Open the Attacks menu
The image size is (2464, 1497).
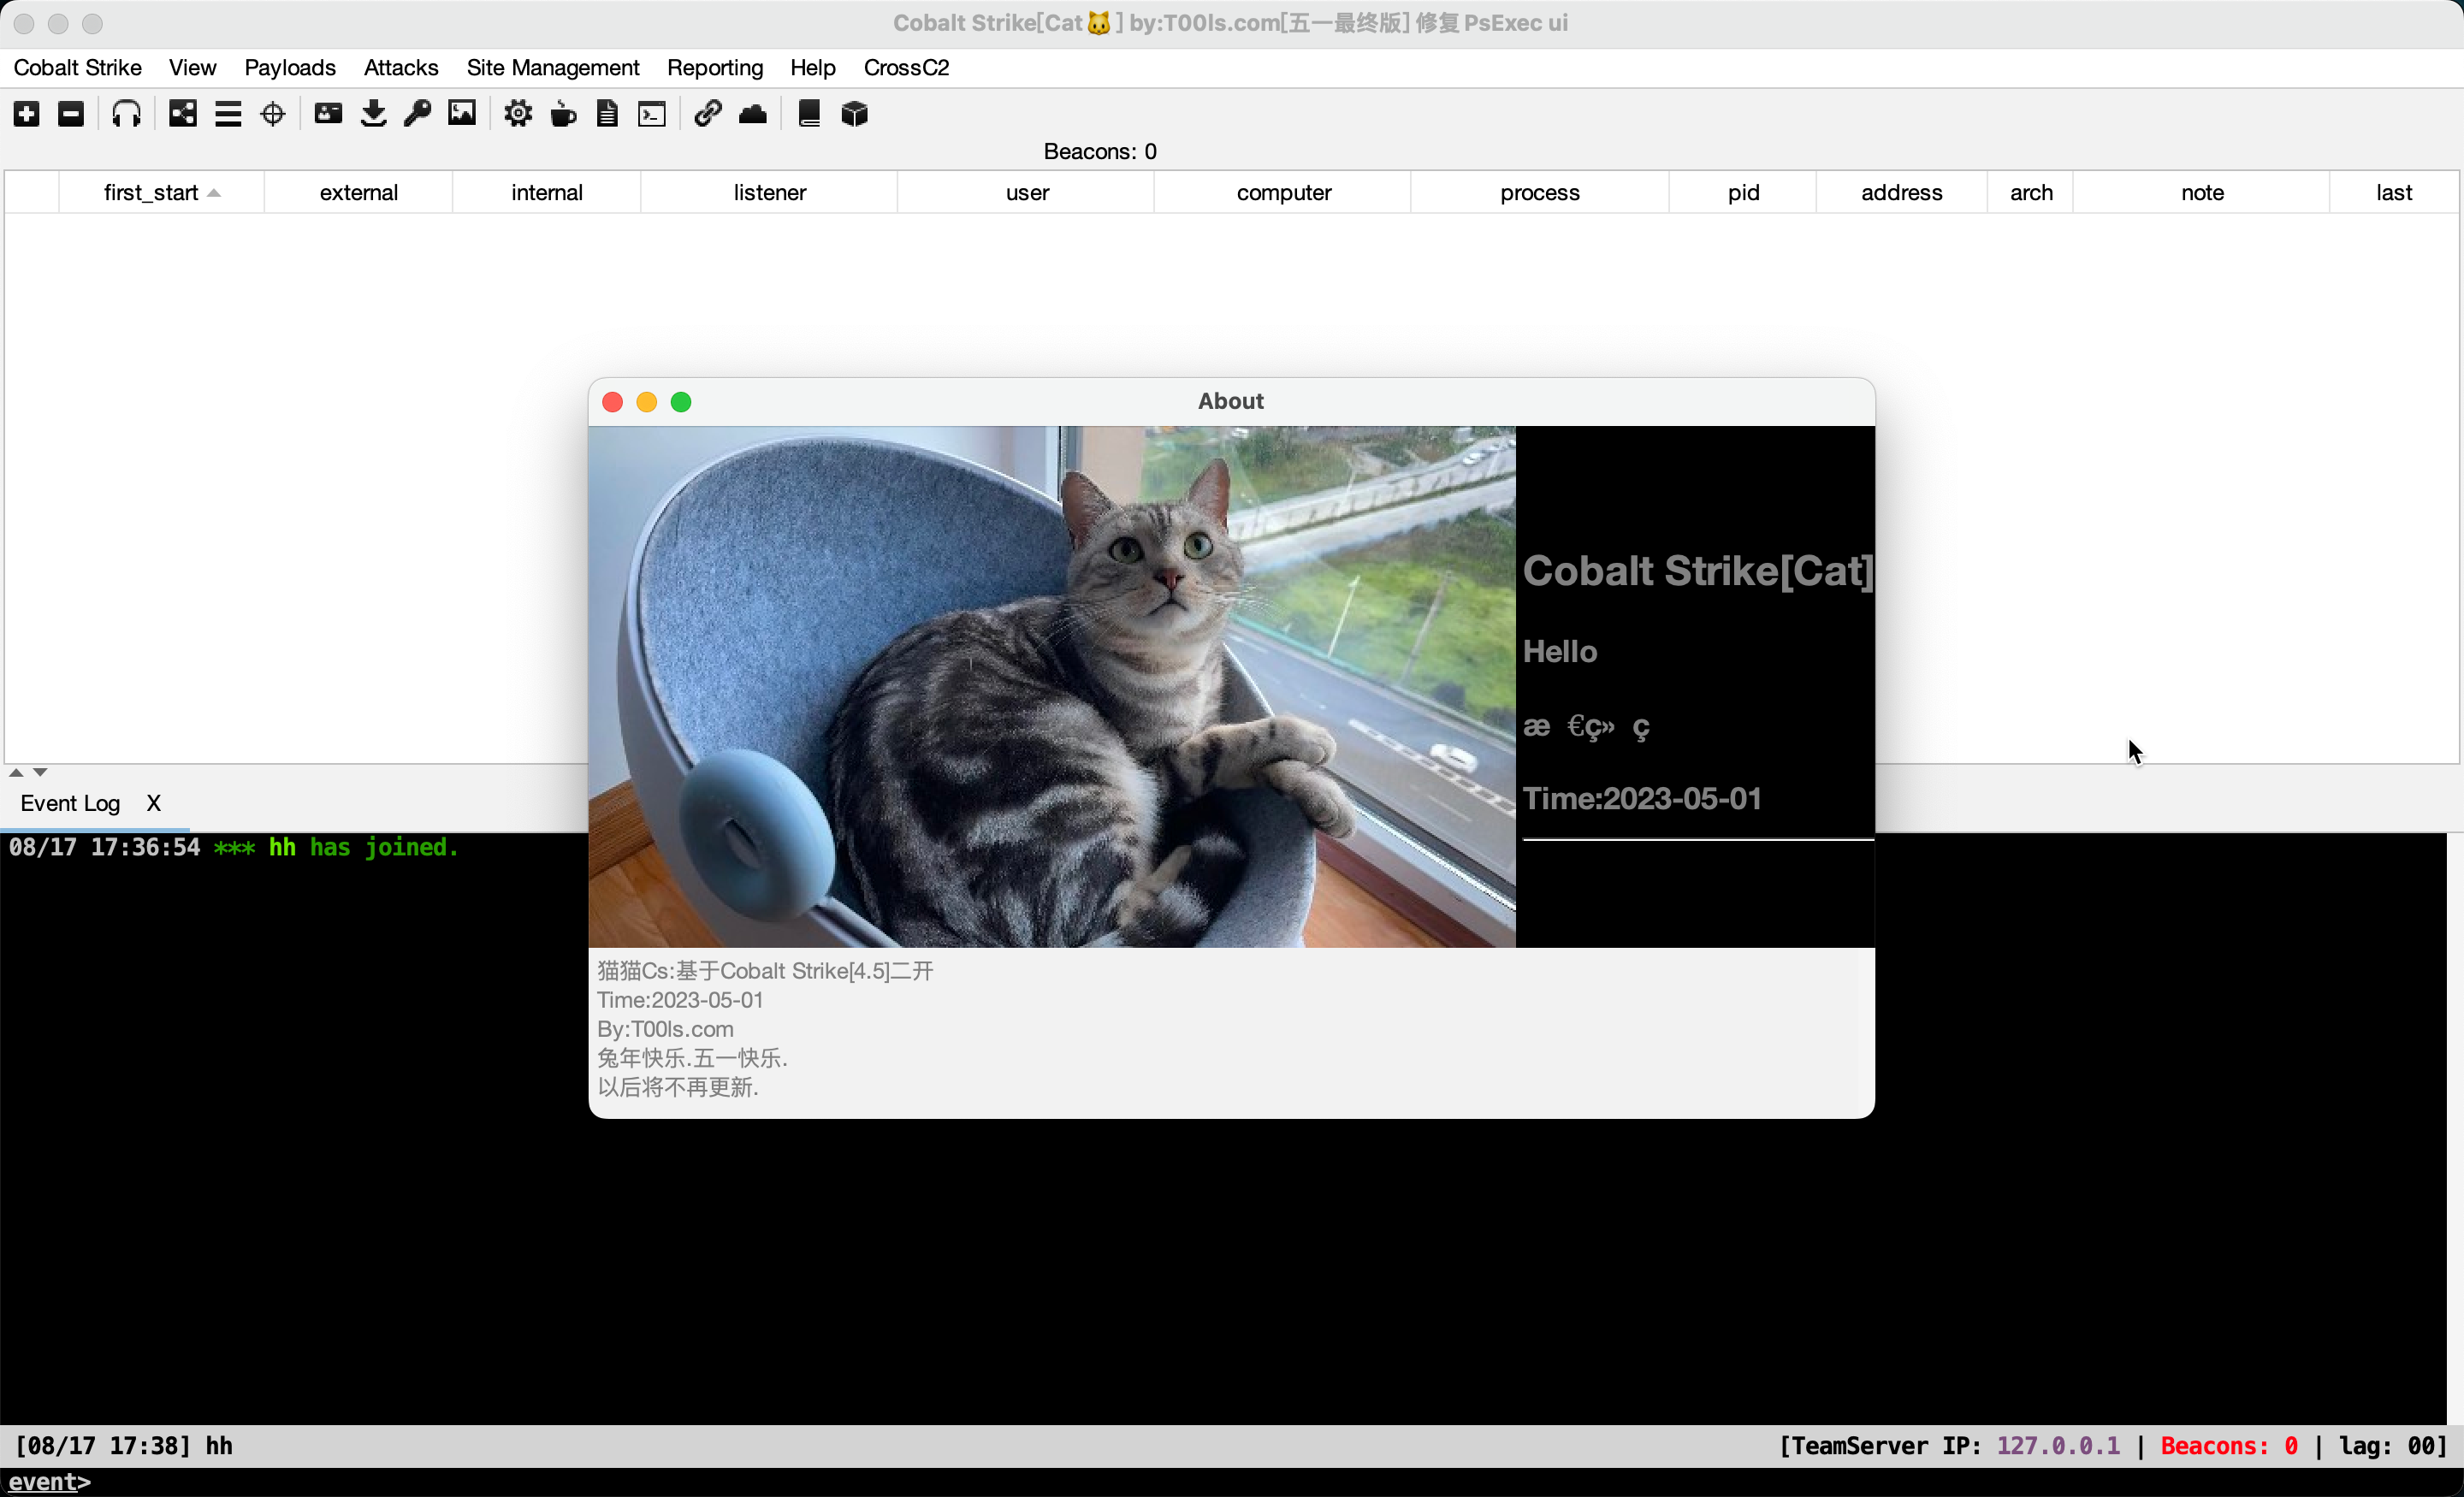click(x=401, y=67)
